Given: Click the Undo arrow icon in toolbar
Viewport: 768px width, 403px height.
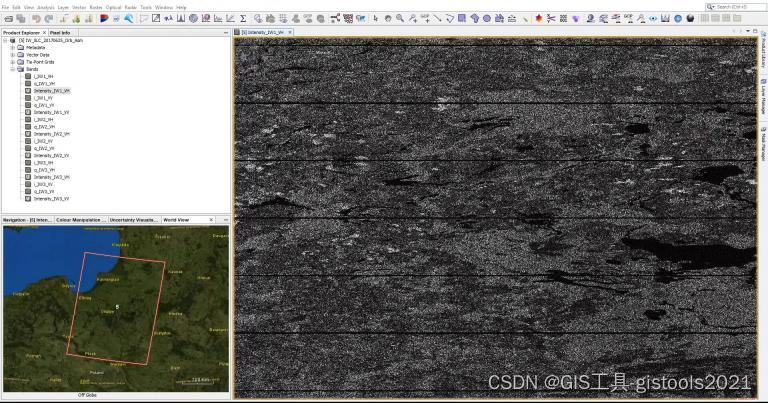Looking at the screenshot, I should tap(36, 19).
